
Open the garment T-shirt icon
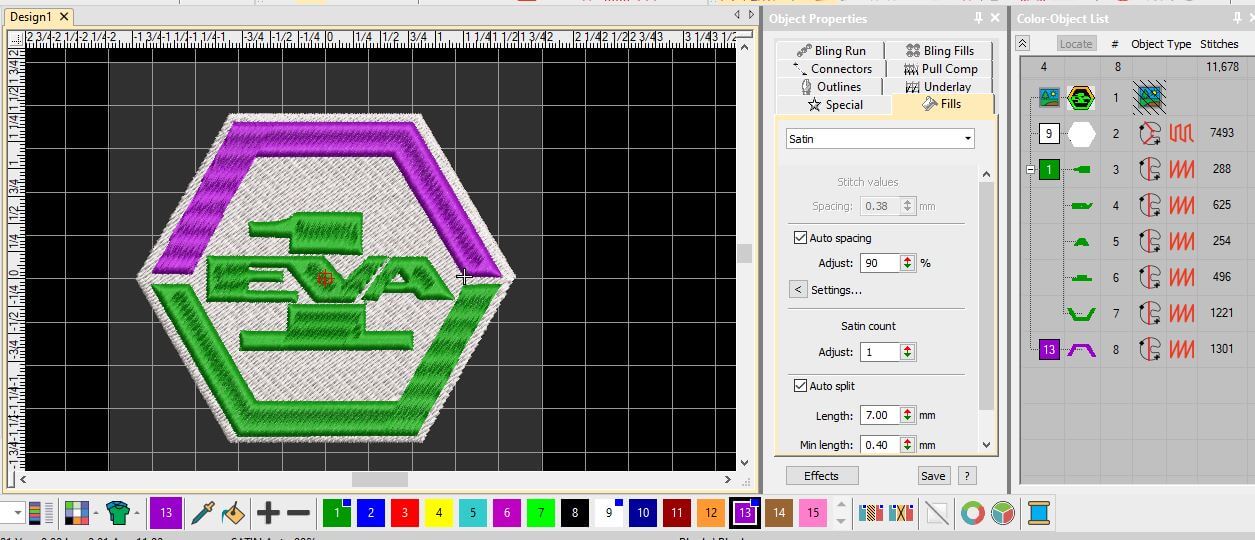click(118, 513)
